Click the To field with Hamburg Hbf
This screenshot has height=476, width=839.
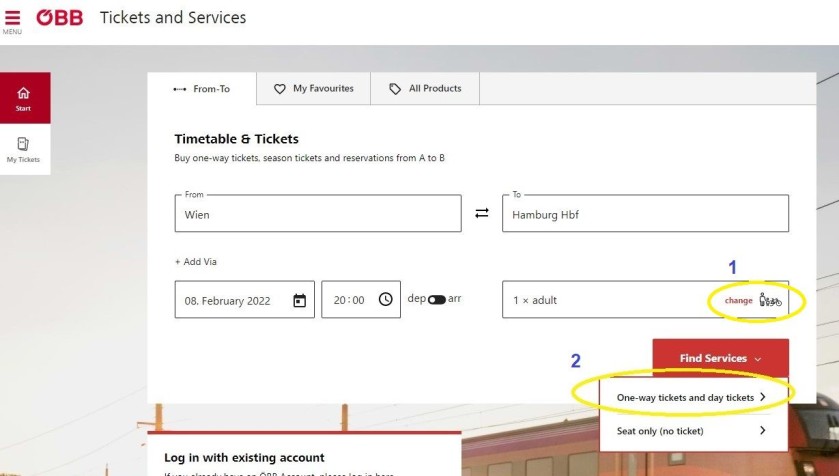pyautogui.click(x=645, y=213)
